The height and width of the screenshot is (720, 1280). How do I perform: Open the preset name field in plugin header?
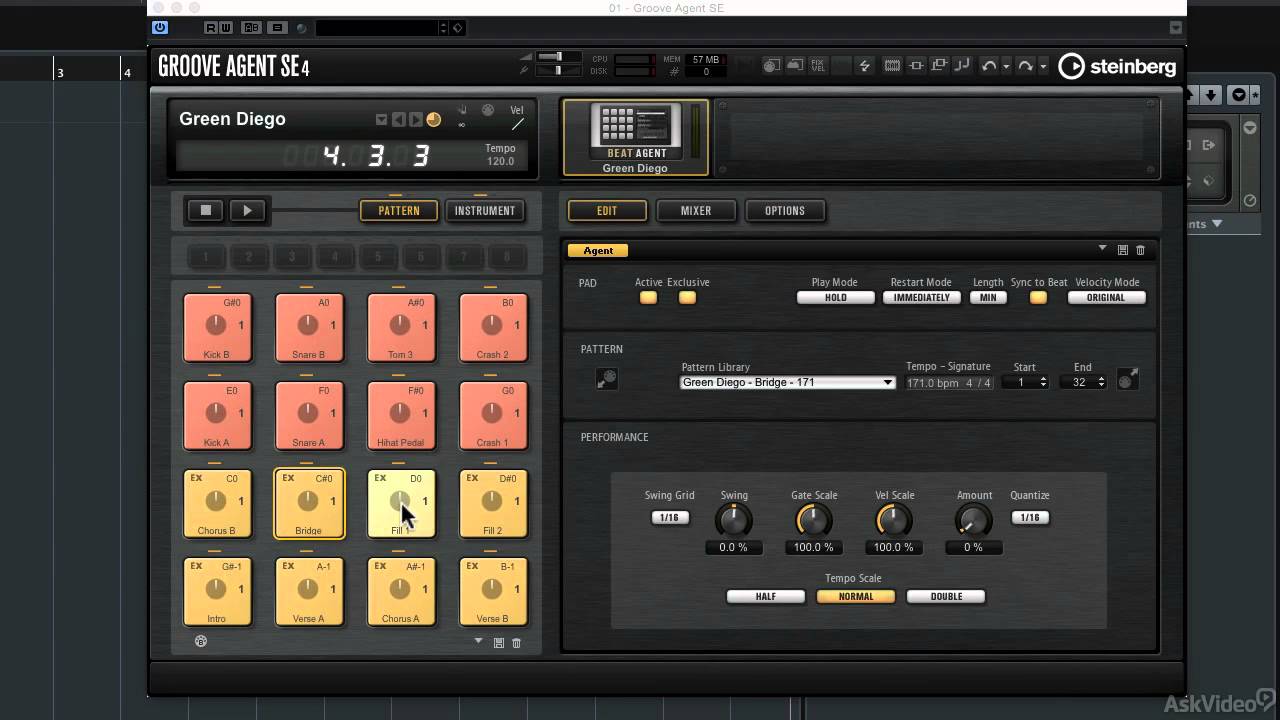pyautogui.click(x=379, y=28)
